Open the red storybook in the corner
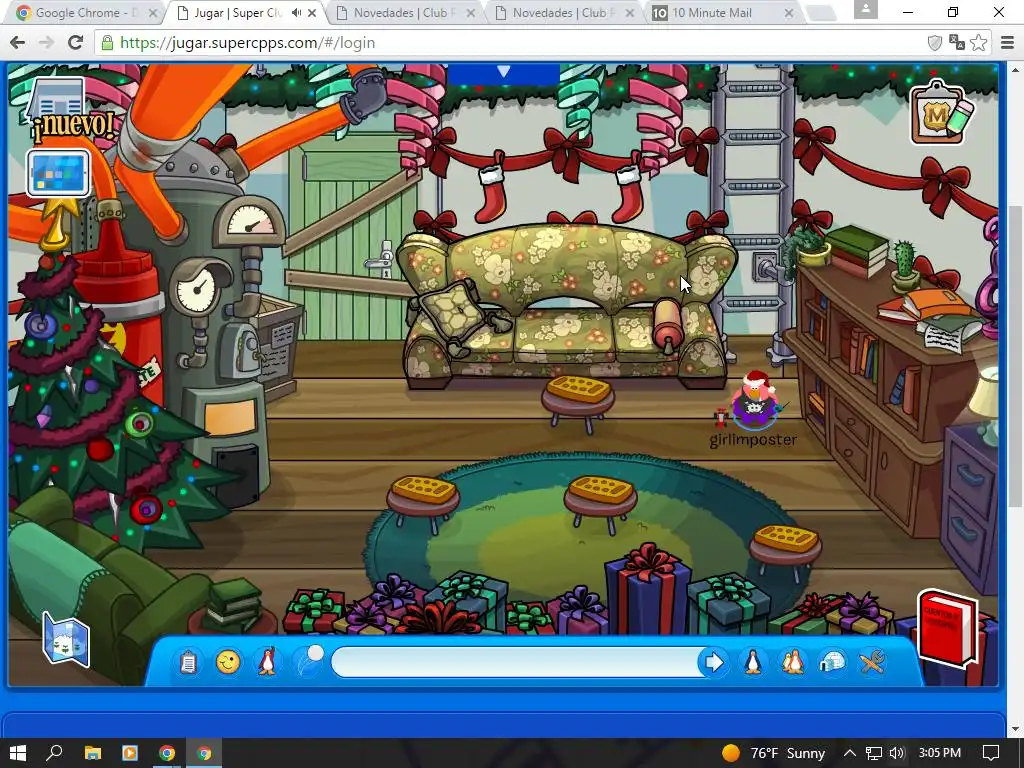 click(948, 628)
